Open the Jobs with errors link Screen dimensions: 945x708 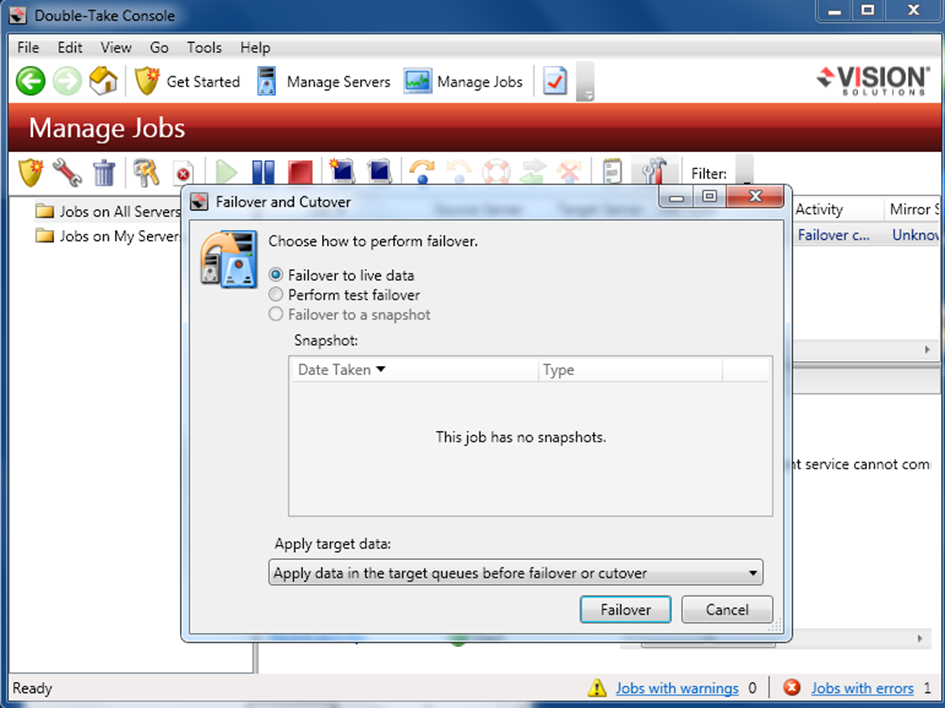point(862,688)
